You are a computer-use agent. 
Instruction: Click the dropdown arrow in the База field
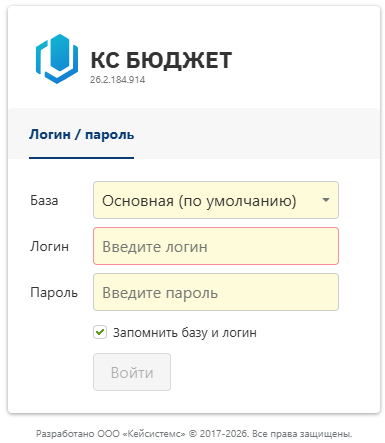click(x=326, y=200)
